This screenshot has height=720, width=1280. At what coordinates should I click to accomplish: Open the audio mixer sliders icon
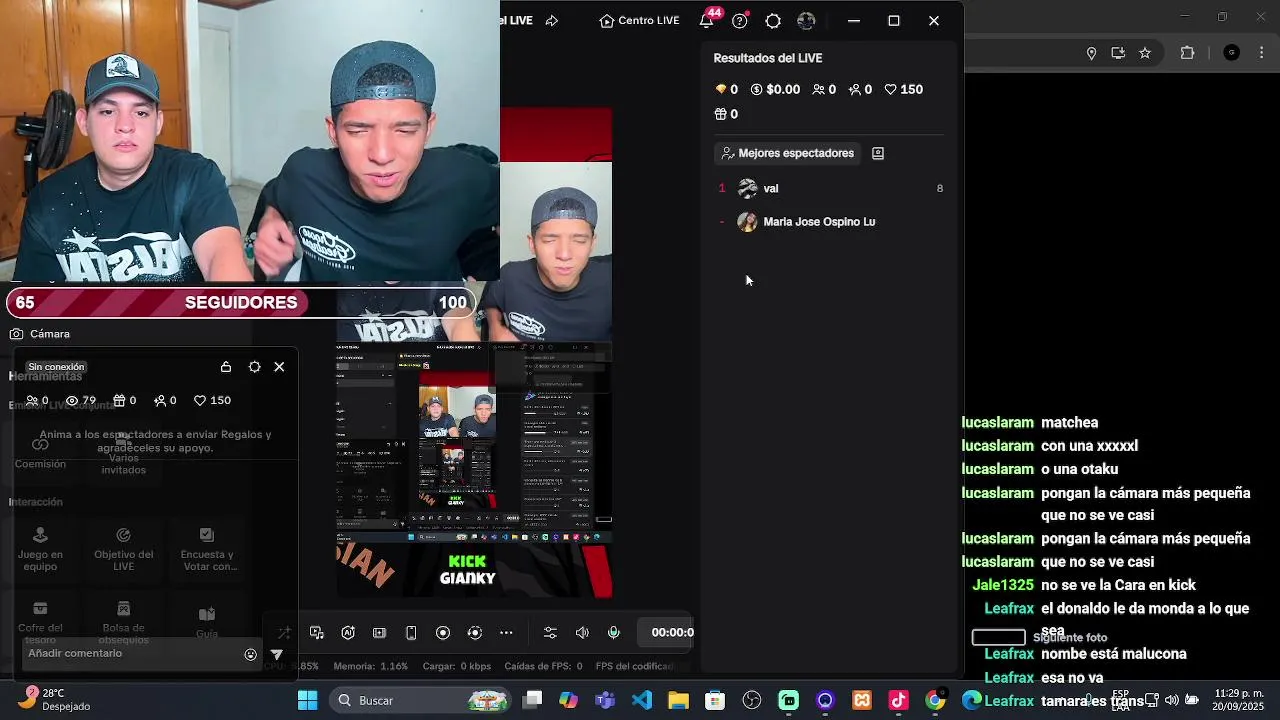pos(550,632)
